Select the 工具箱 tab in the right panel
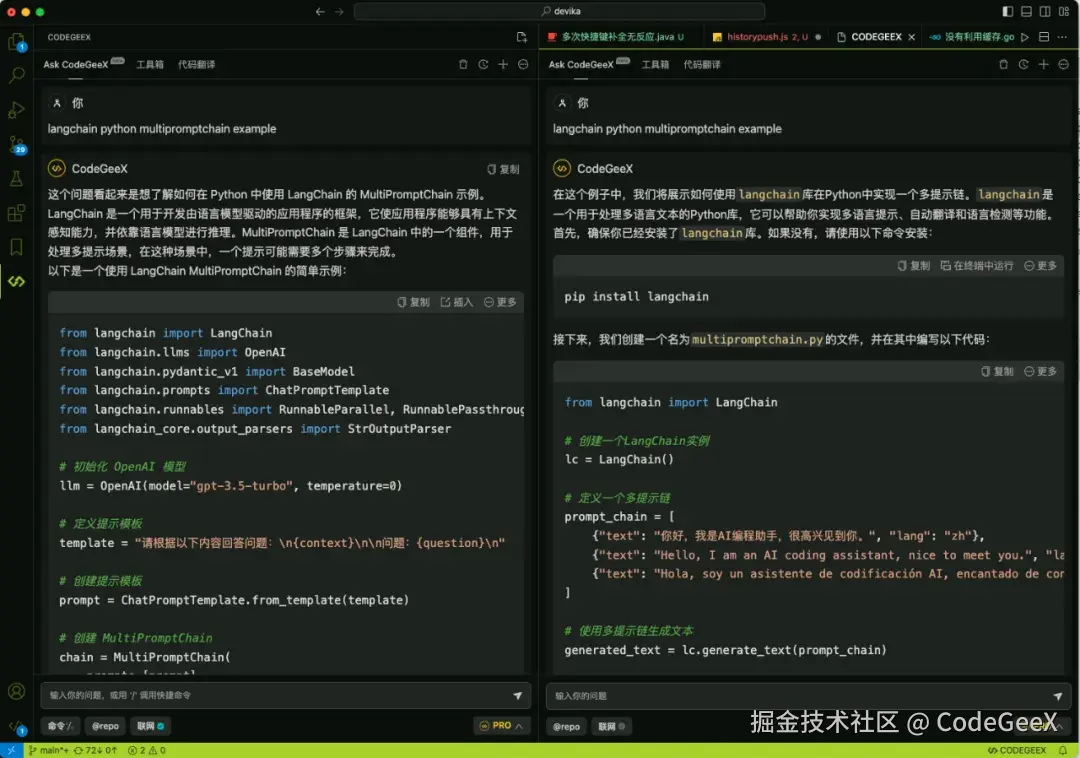This screenshot has width=1080, height=758. 655,65
